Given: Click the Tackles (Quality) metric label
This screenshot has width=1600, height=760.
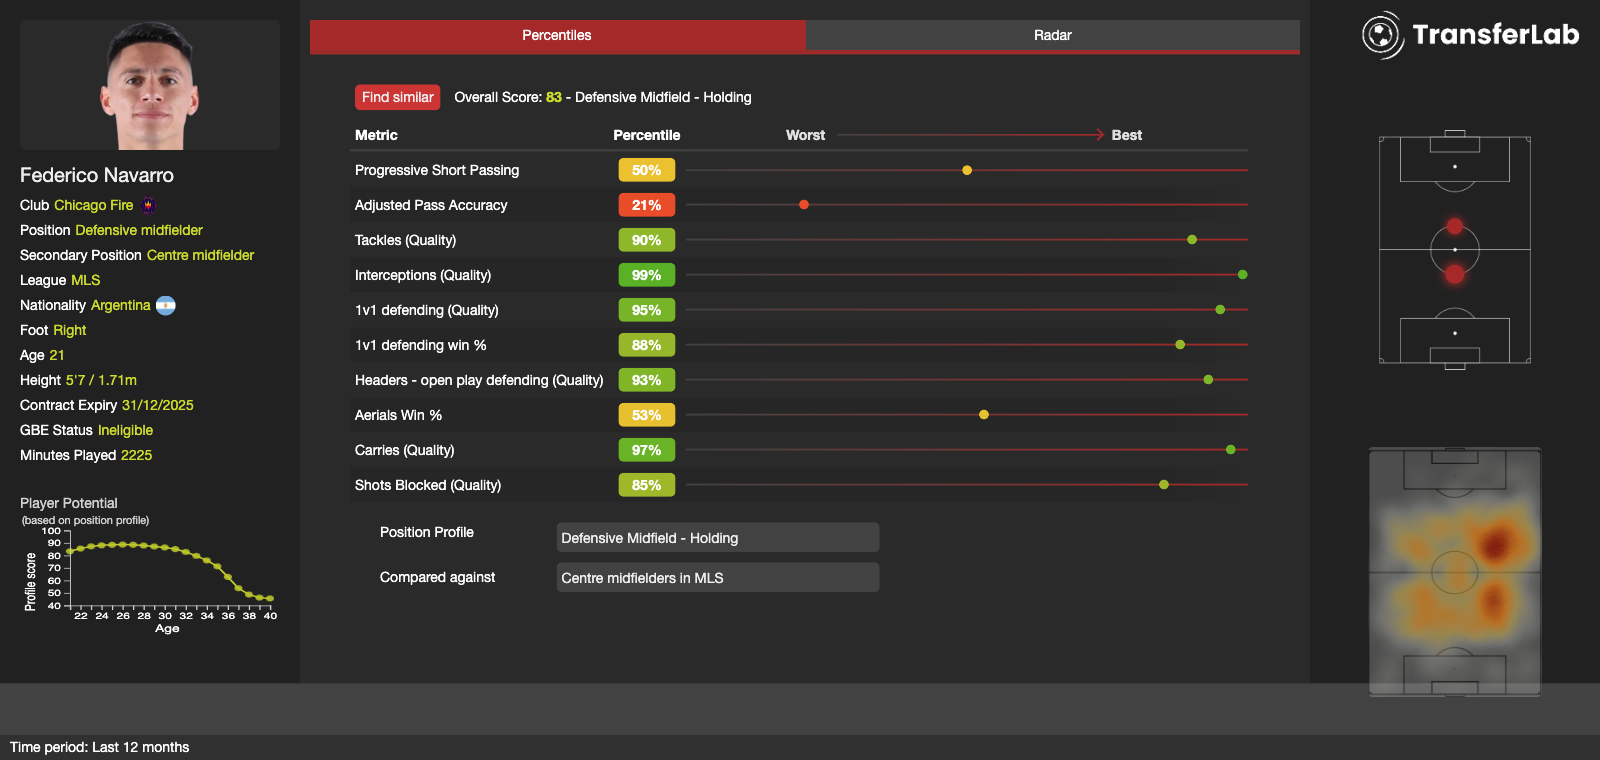Looking at the screenshot, I should 405,240.
